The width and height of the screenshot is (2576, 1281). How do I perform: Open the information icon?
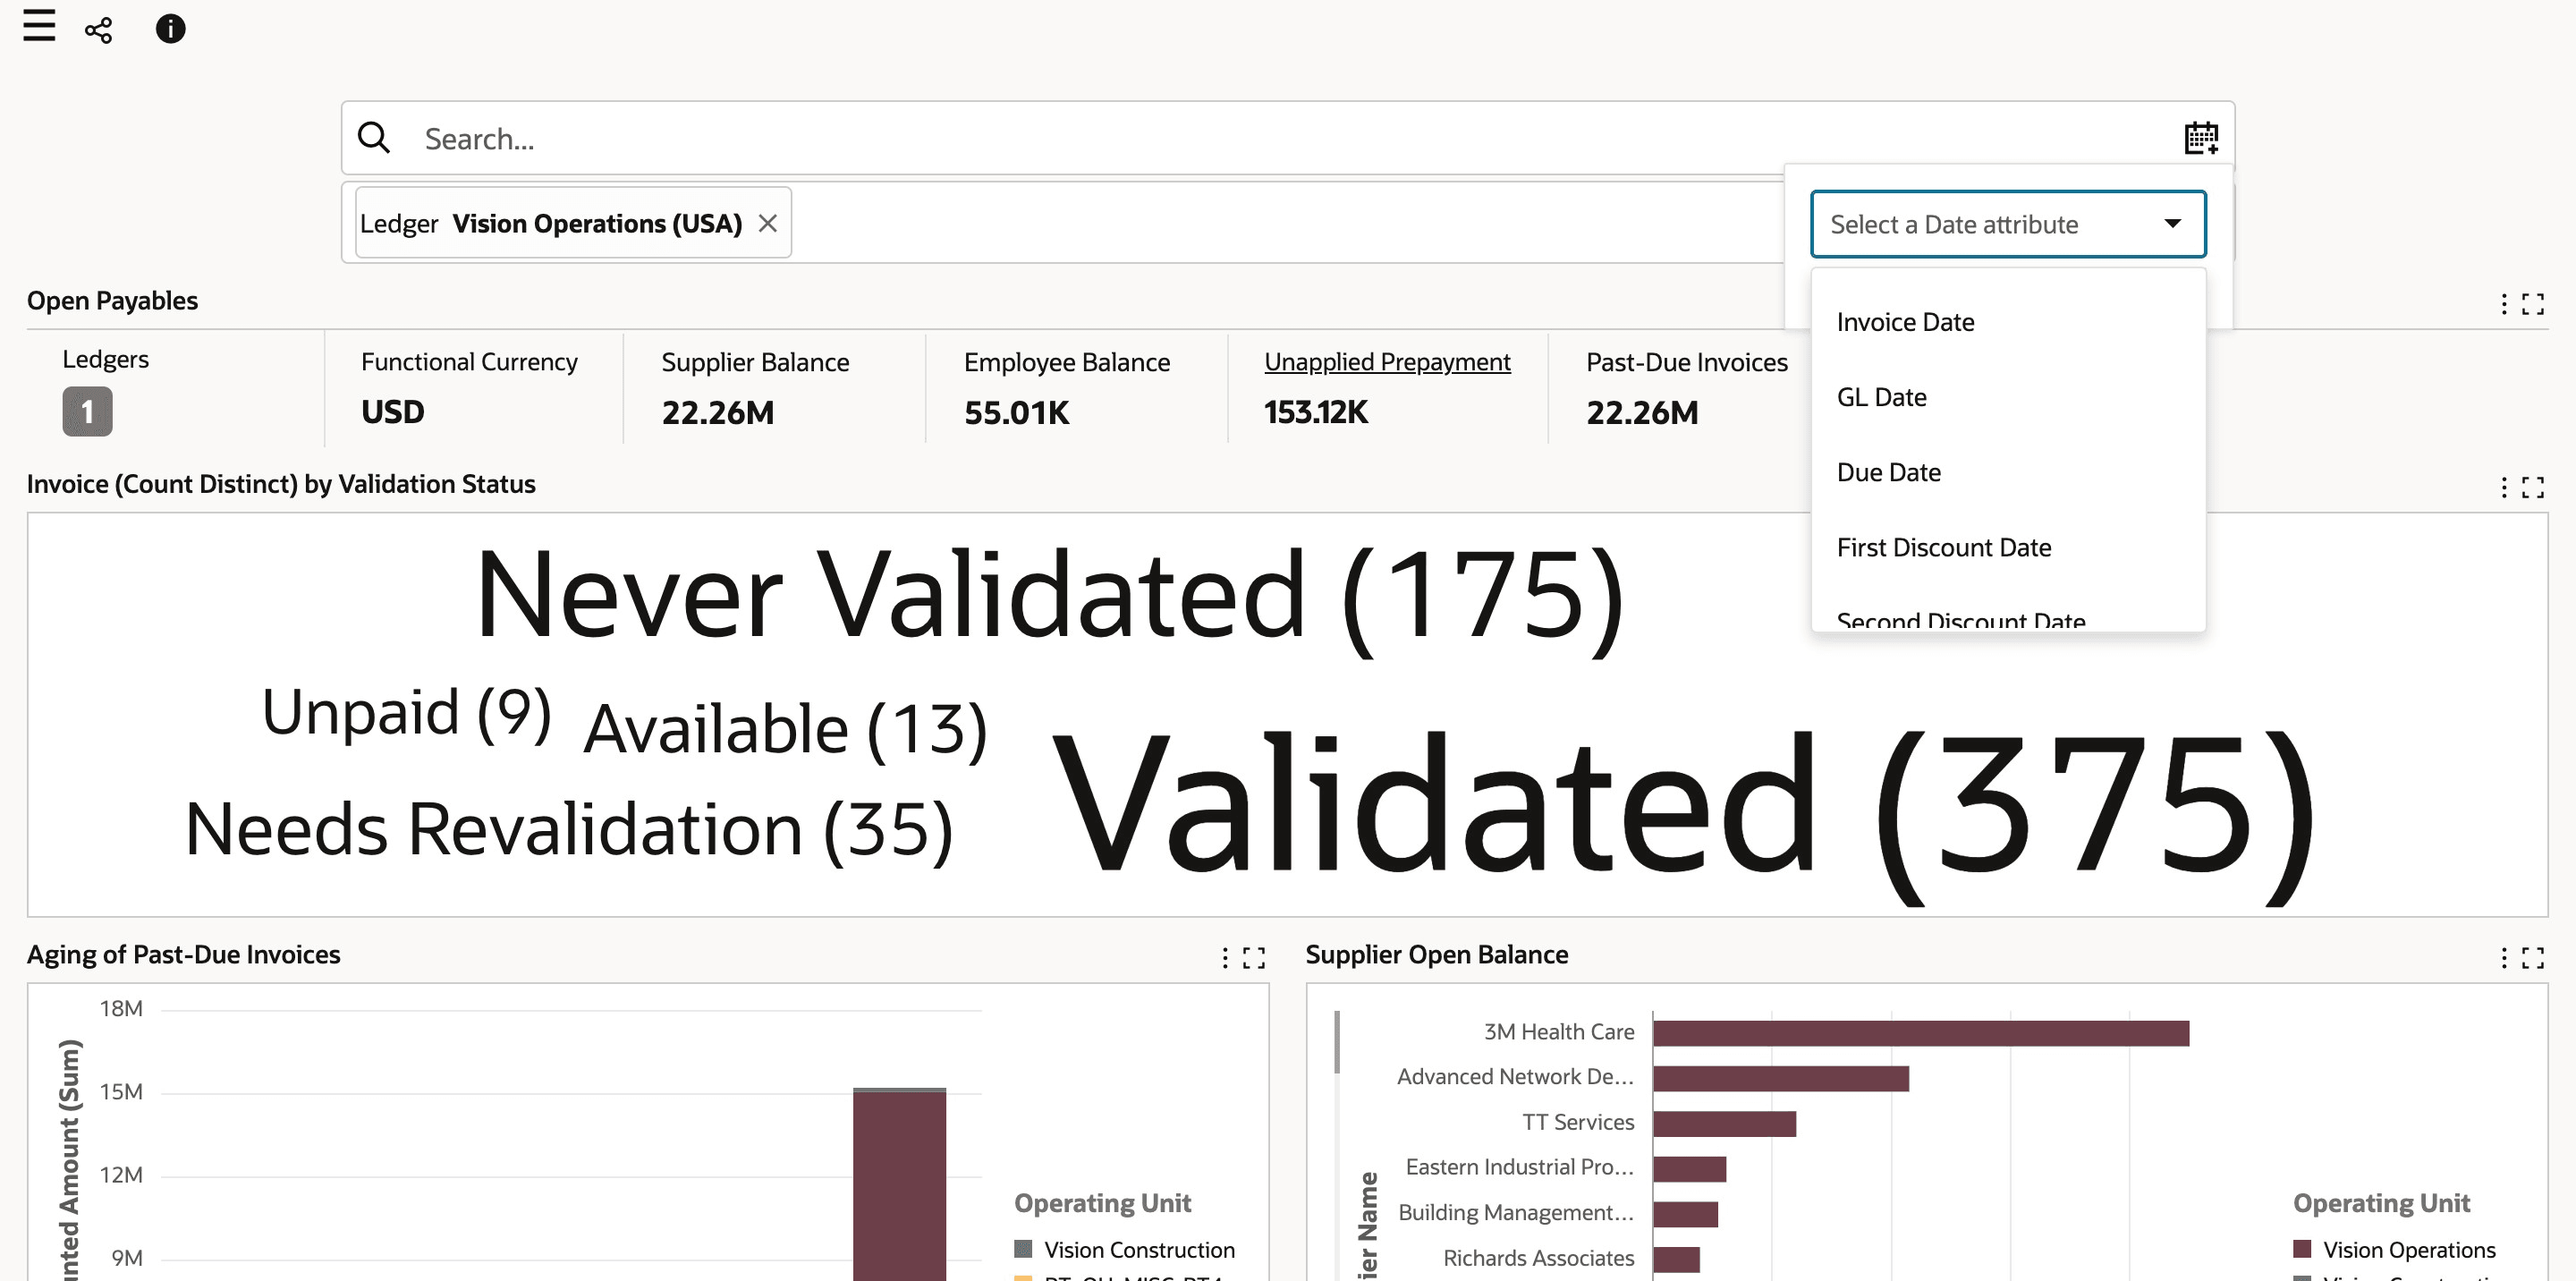tap(171, 29)
